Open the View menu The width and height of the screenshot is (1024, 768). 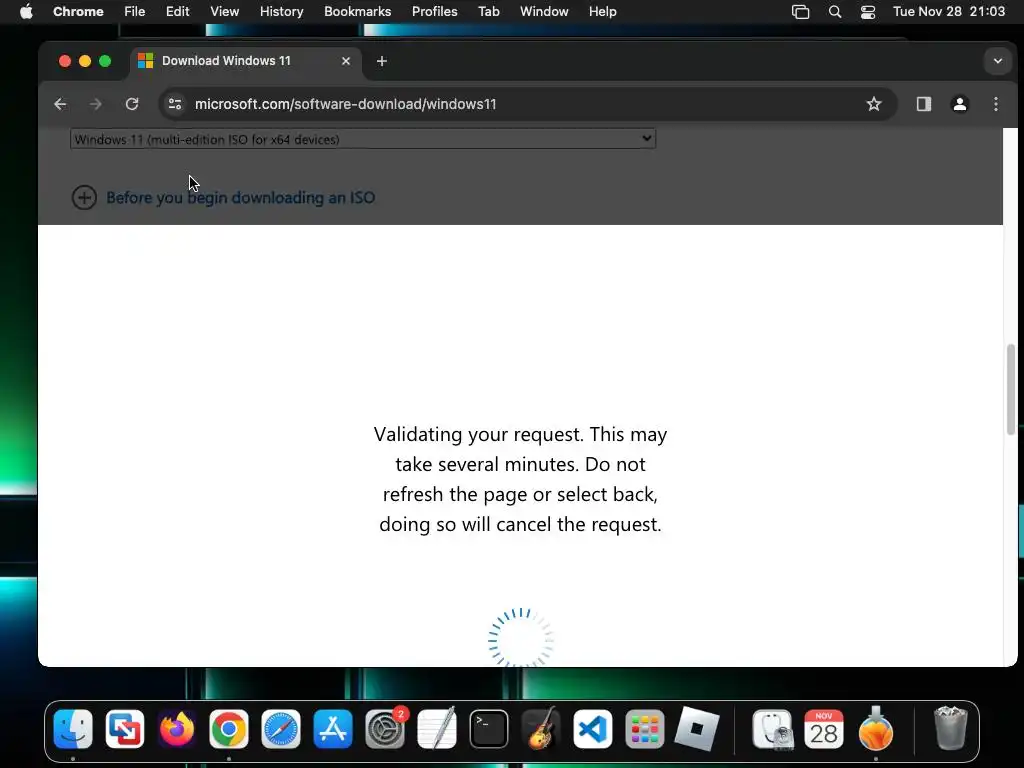point(224,12)
